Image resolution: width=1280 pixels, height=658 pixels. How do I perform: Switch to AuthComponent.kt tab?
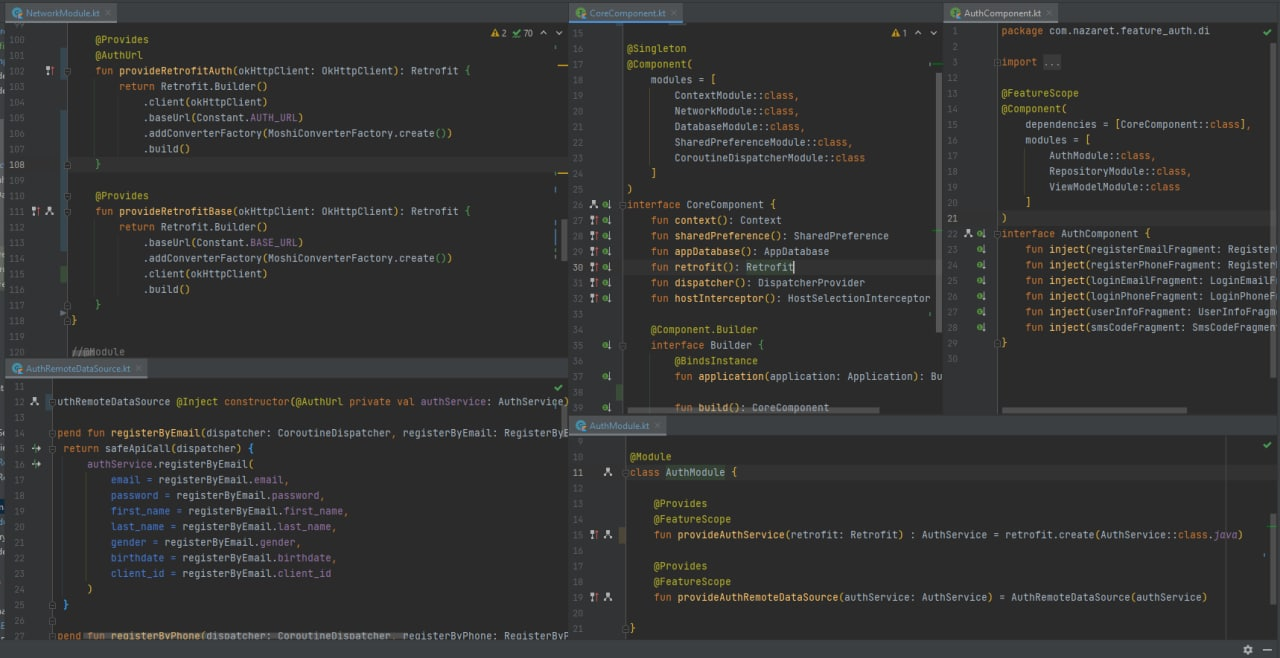(1002, 13)
